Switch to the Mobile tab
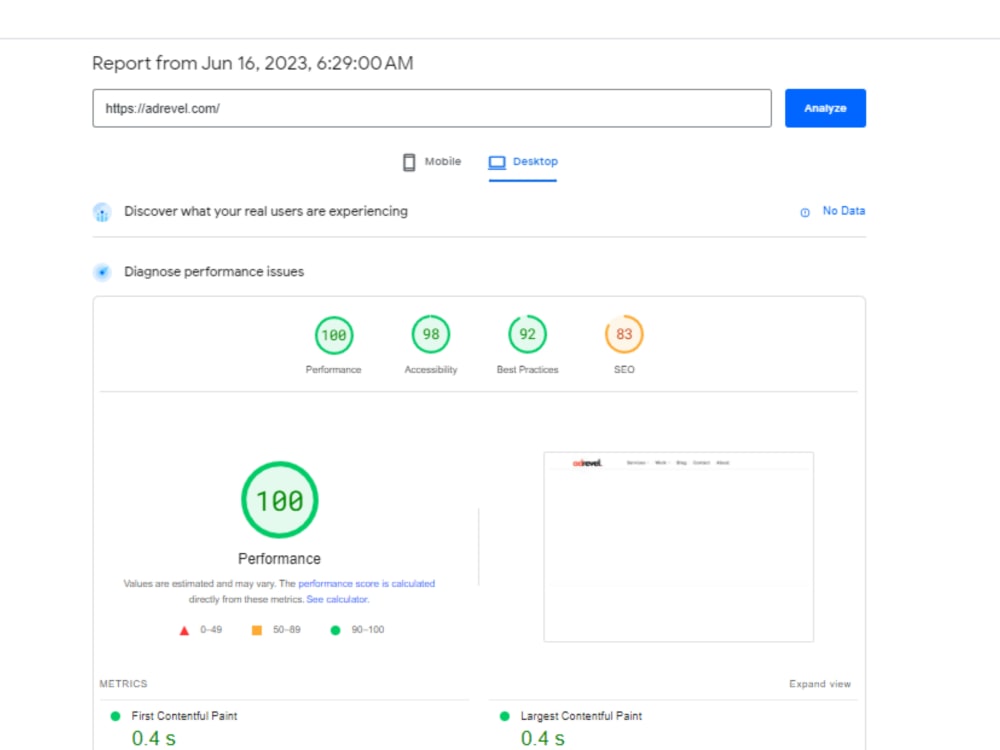The height and width of the screenshot is (750, 1000). click(x=432, y=162)
